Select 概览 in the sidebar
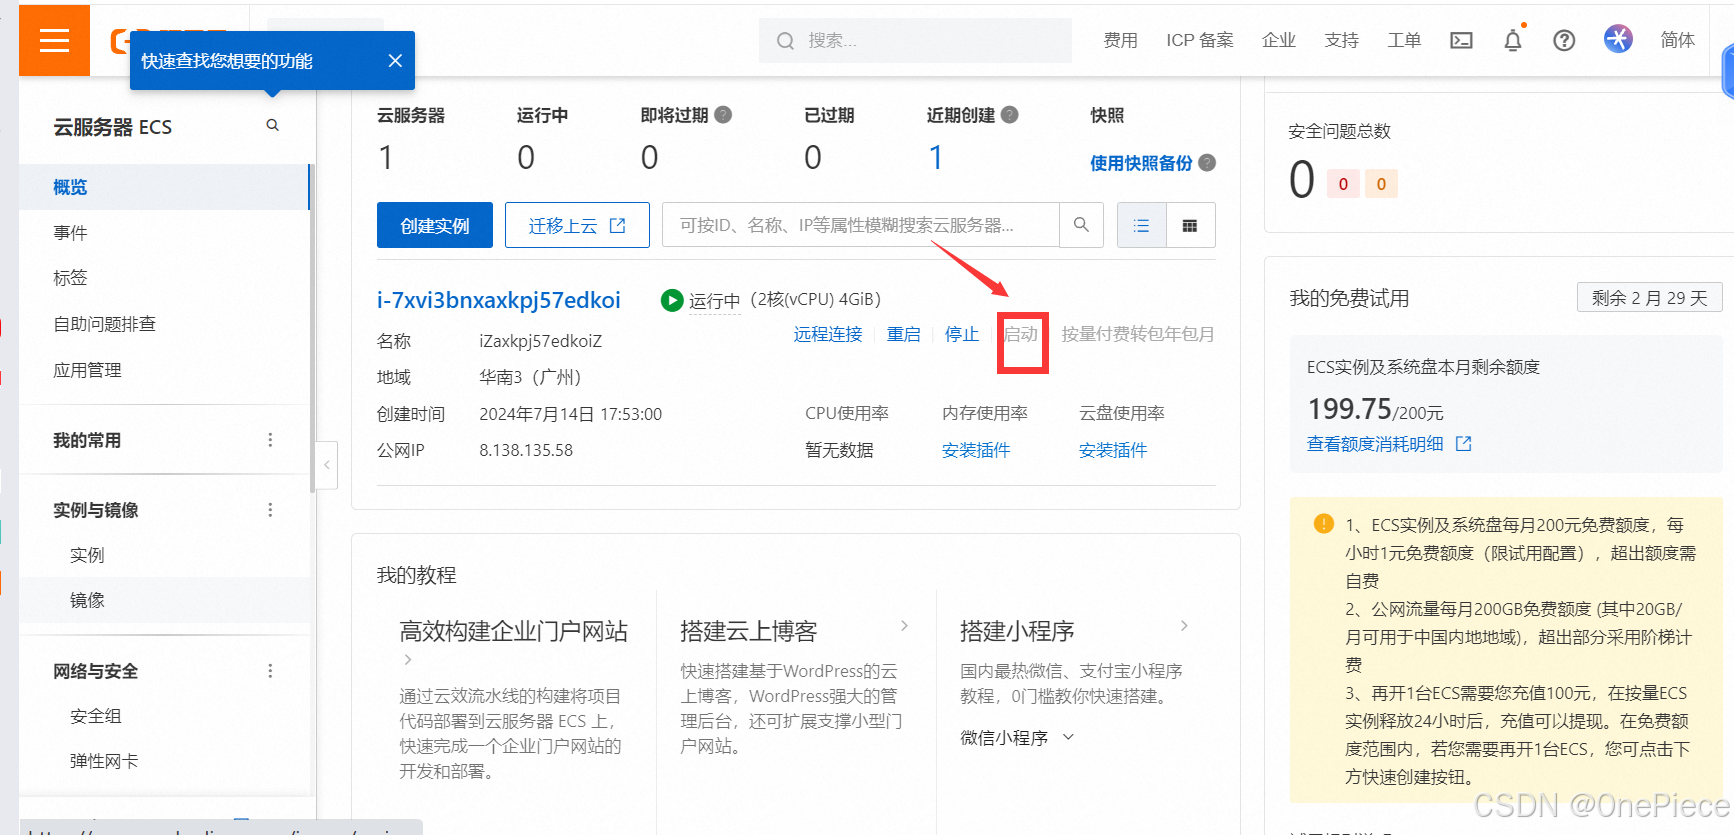 164,187
